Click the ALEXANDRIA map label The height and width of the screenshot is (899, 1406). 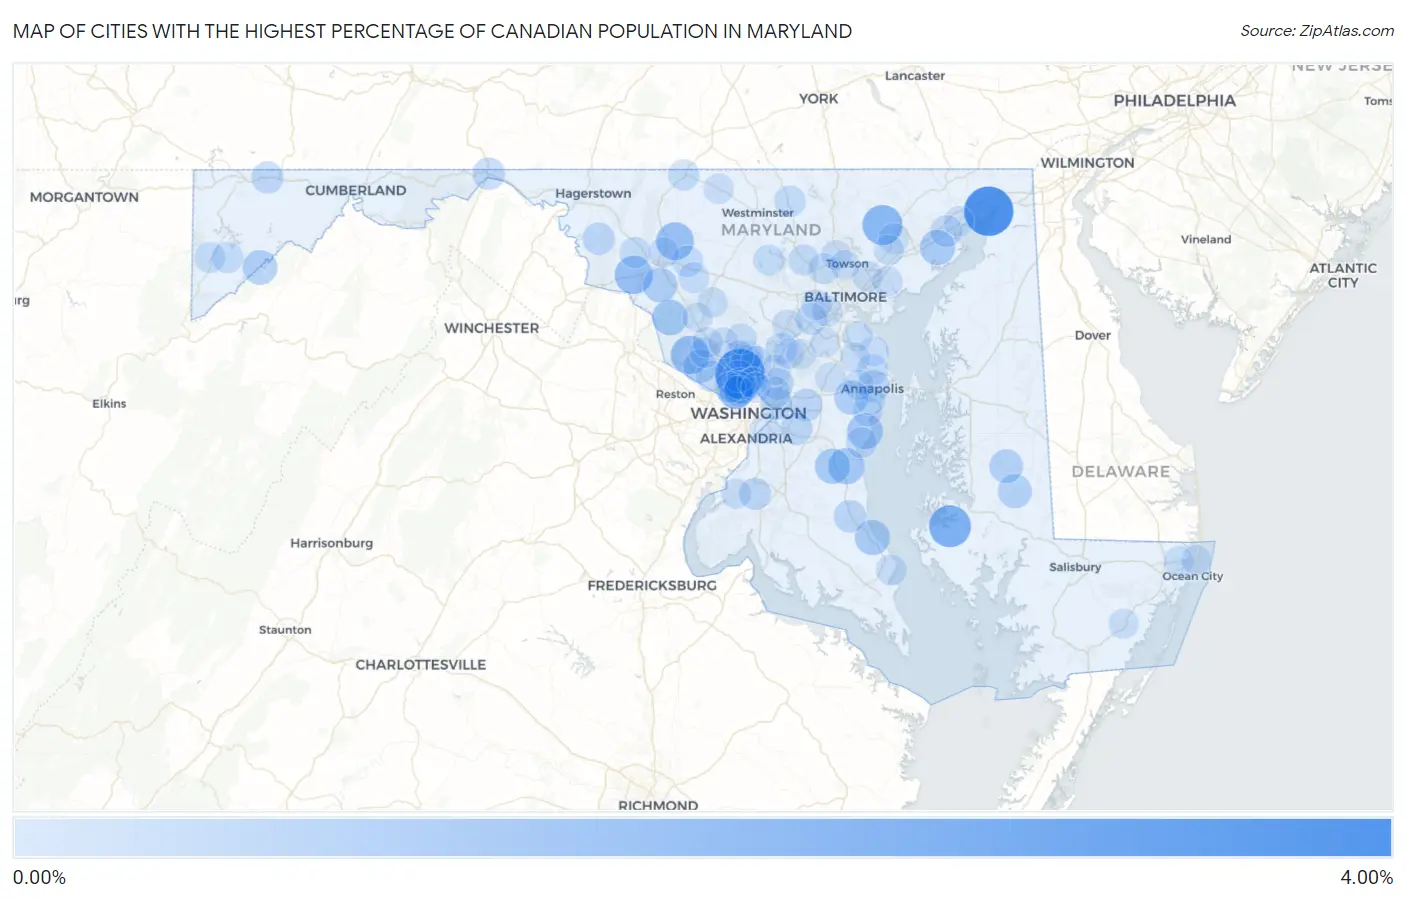pos(746,438)
